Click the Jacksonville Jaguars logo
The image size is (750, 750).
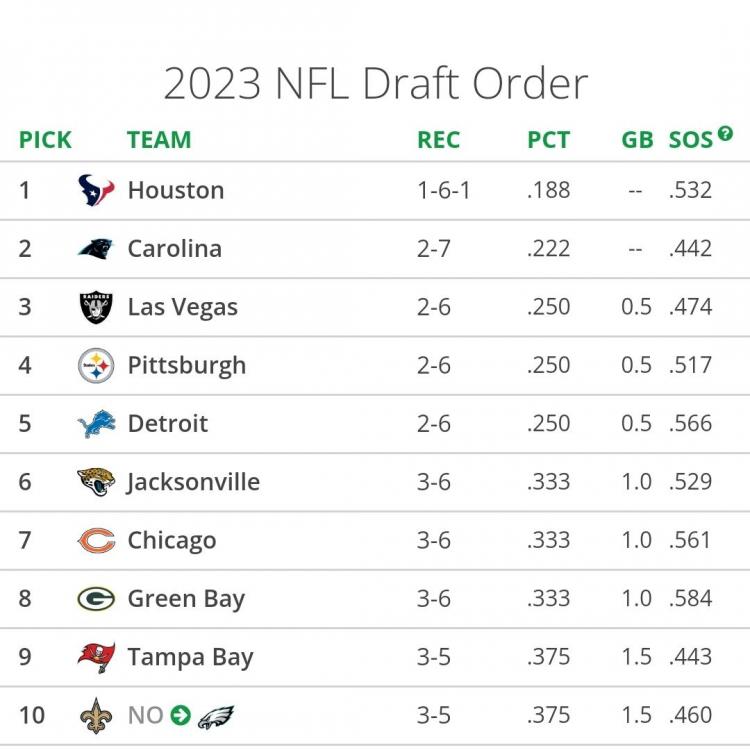tap(96, 482)
